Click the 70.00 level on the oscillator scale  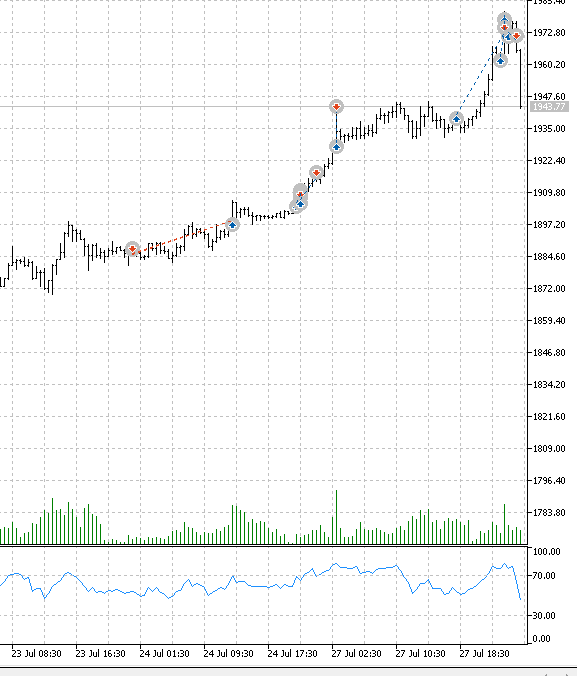(545, 576)
